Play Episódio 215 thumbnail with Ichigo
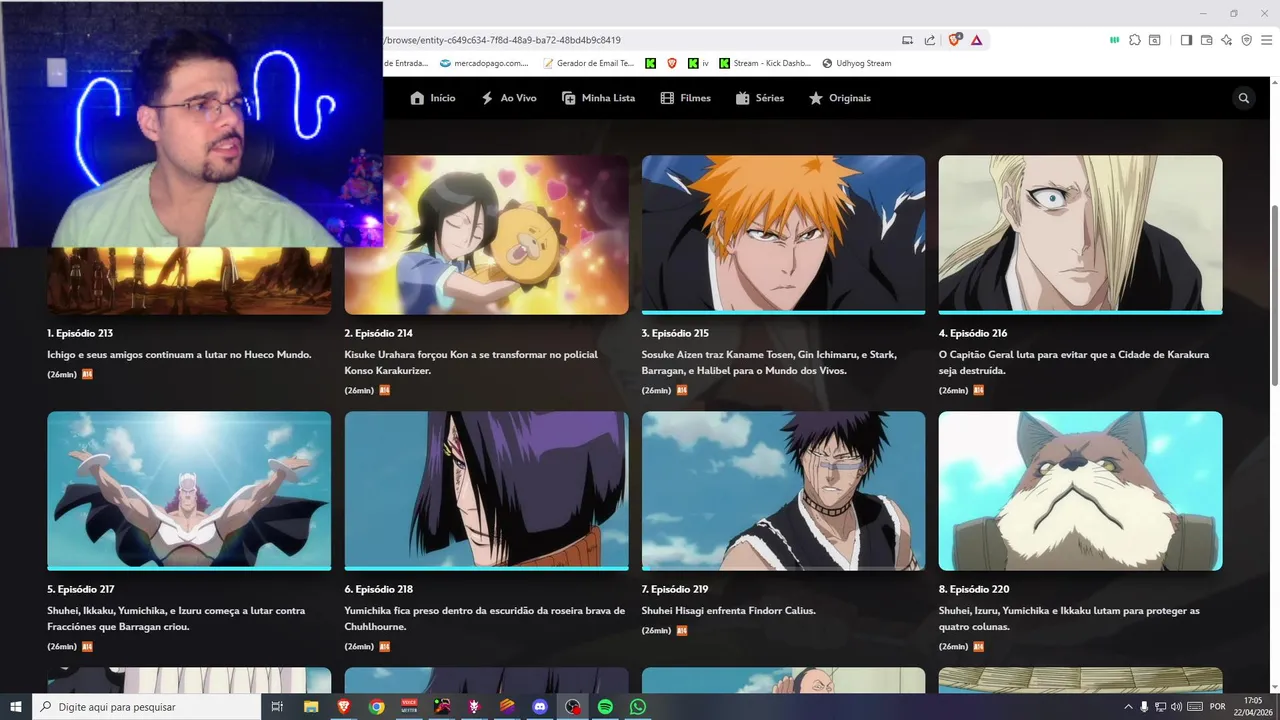The image size is (1280, 720). (783, 235)
